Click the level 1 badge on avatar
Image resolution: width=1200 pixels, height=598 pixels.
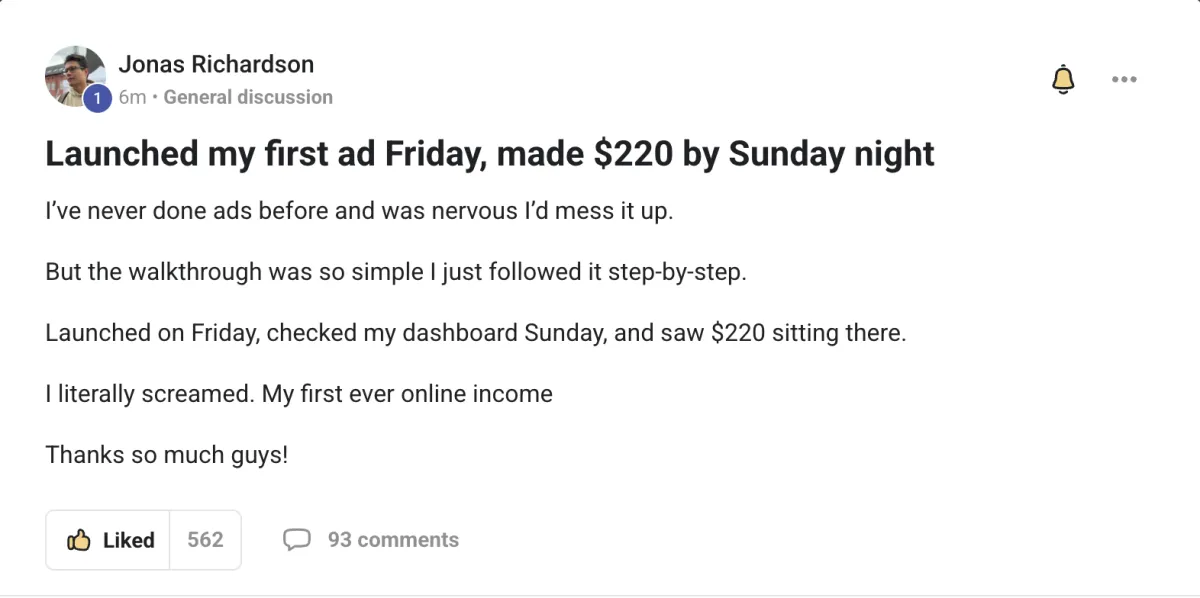(97, 98)
